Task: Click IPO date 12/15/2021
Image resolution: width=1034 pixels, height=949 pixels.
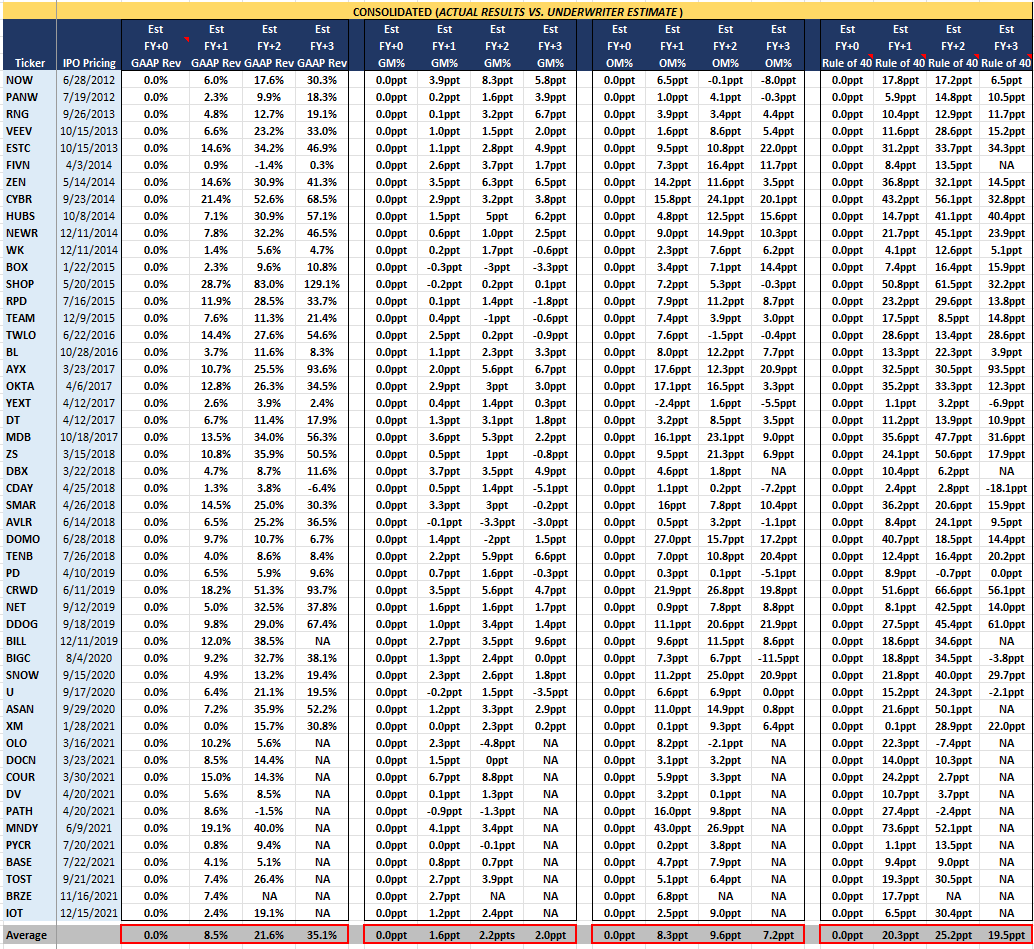Action: pos(89,913)
